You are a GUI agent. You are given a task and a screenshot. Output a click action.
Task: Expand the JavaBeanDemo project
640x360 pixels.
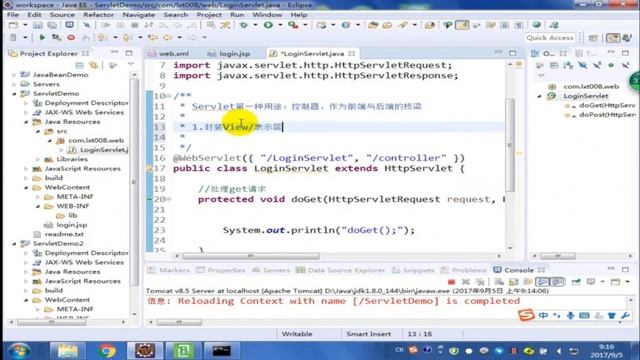(14, 75)
